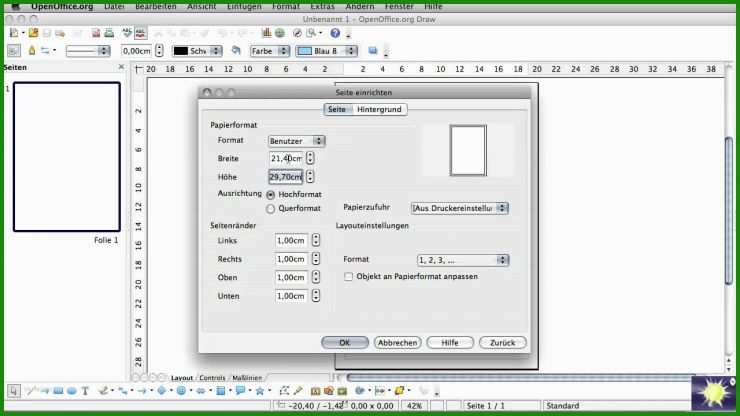Click the 42% zoom value in status bar
The height and width of the screenshot is (416, 740).
414,406
